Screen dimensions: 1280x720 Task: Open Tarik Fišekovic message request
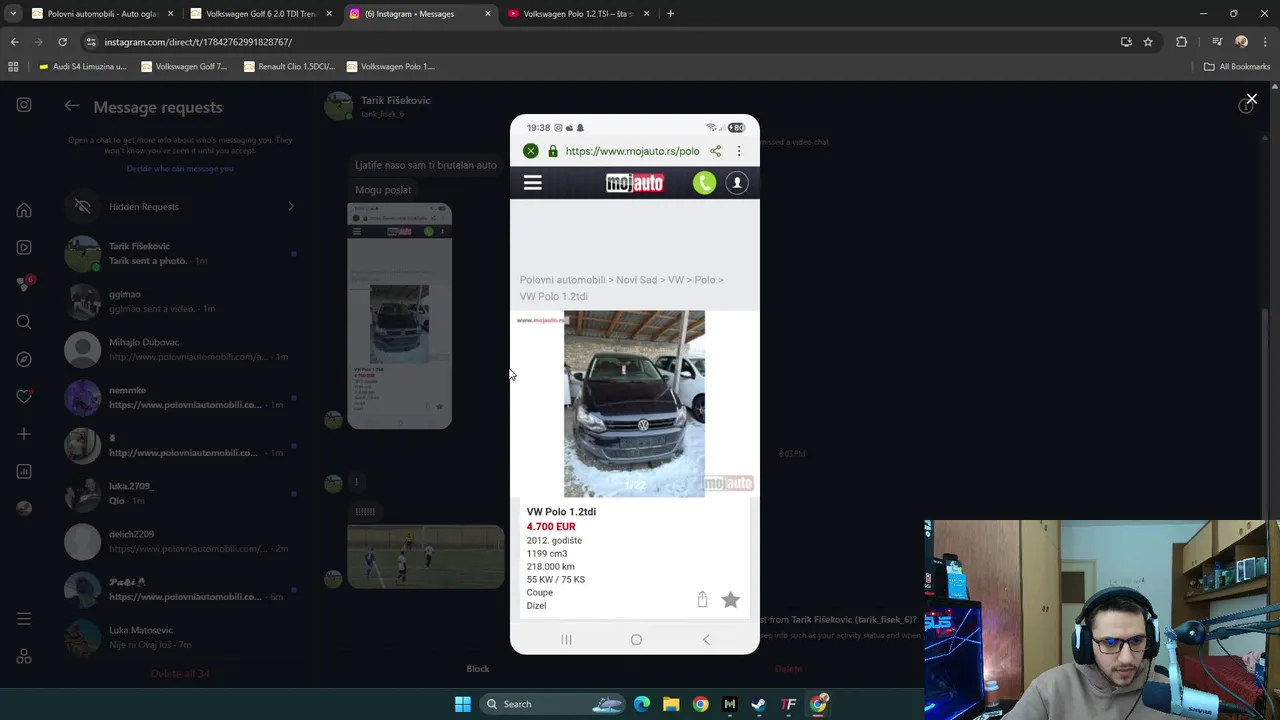click(180, 253)
